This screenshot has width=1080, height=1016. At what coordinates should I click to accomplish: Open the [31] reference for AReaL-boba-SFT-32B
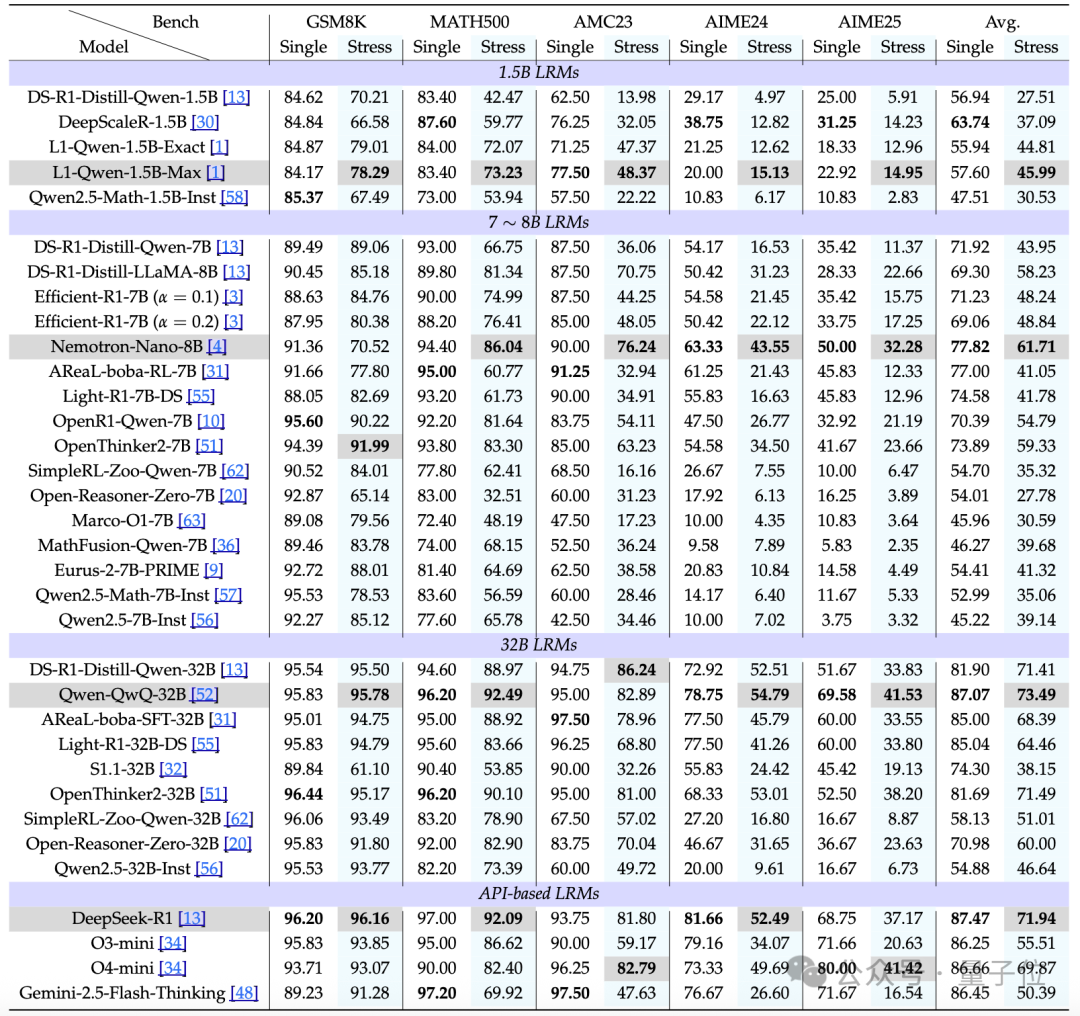click(x=222, y=719)
